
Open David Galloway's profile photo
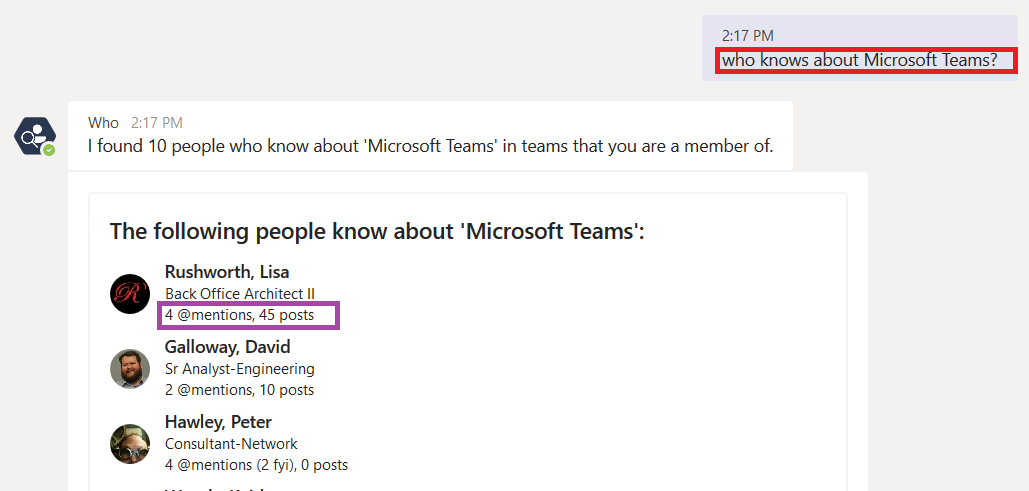pos(130,368)
